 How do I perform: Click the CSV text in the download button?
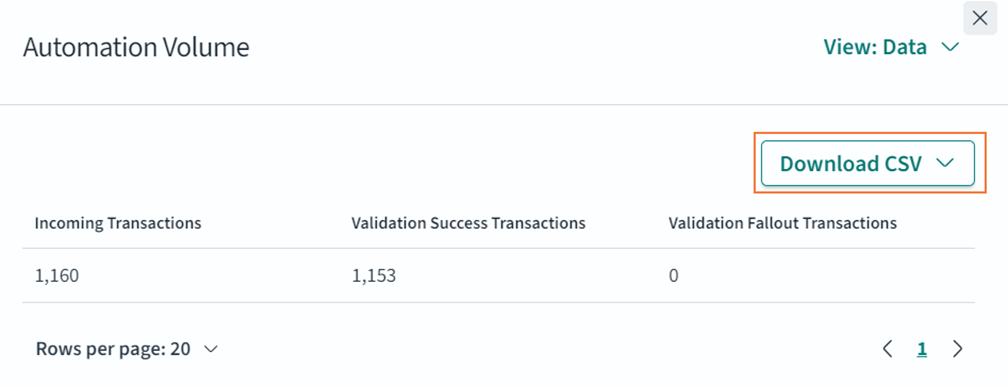coord(899,163)
